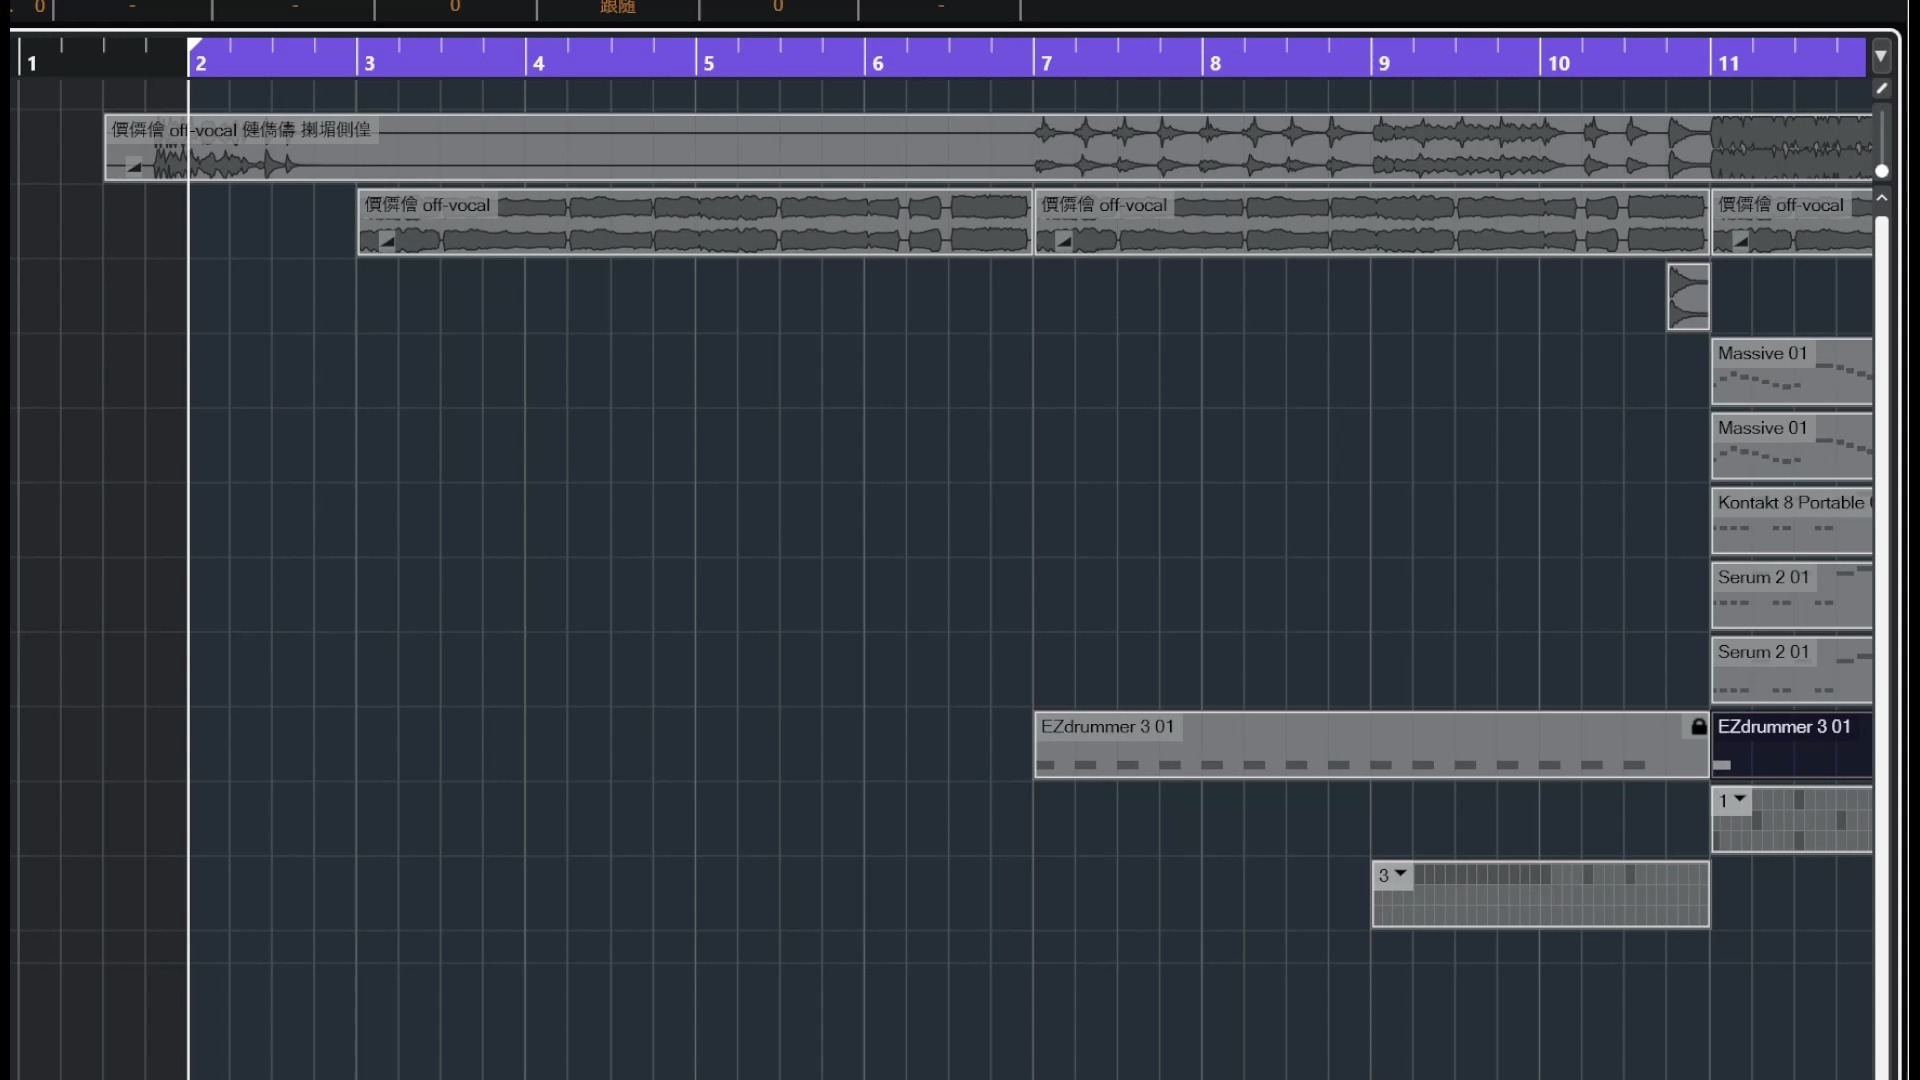Select the lower Serum 2 01 MIDI clip
Image resolution: width=1920 pixels, height=1080 pixels.
point(1792,670)
